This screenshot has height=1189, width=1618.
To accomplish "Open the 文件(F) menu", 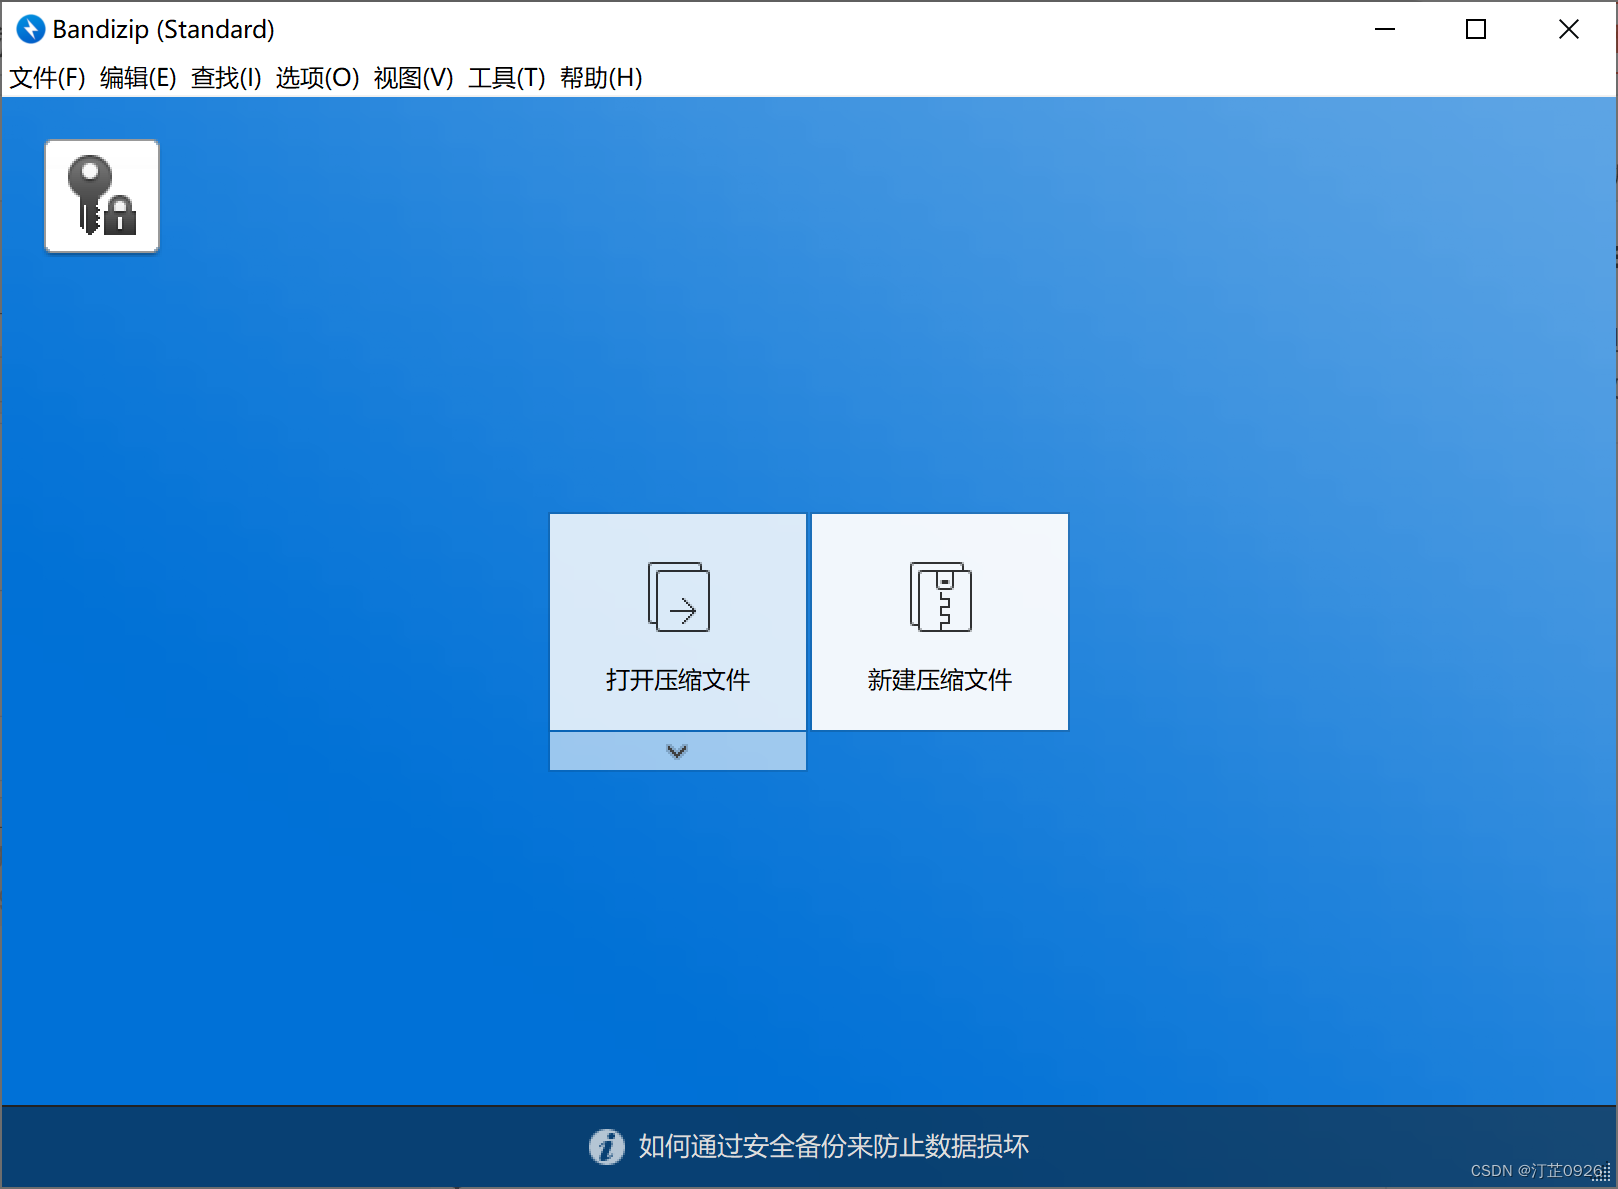I will pyautogui.click(x=47, y=78).
